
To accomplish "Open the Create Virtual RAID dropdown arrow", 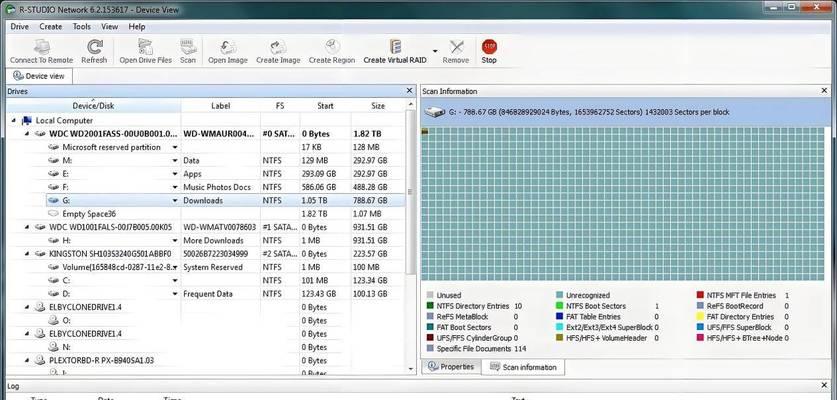I will click(435, 51).
